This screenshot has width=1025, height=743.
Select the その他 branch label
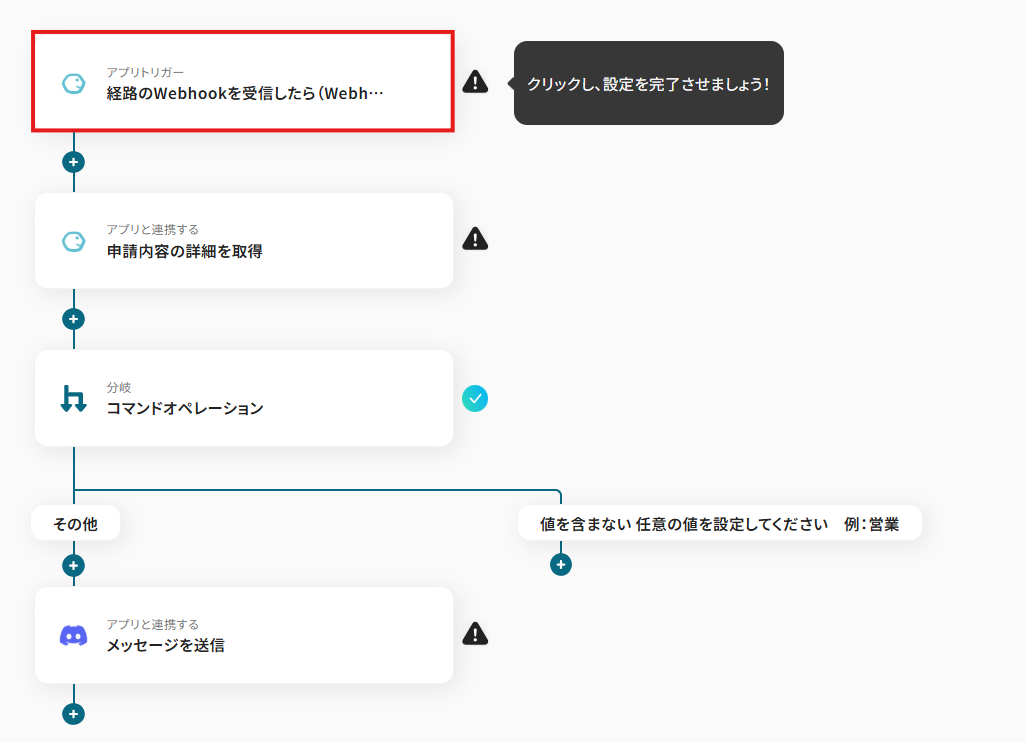(x=76, y=523)
